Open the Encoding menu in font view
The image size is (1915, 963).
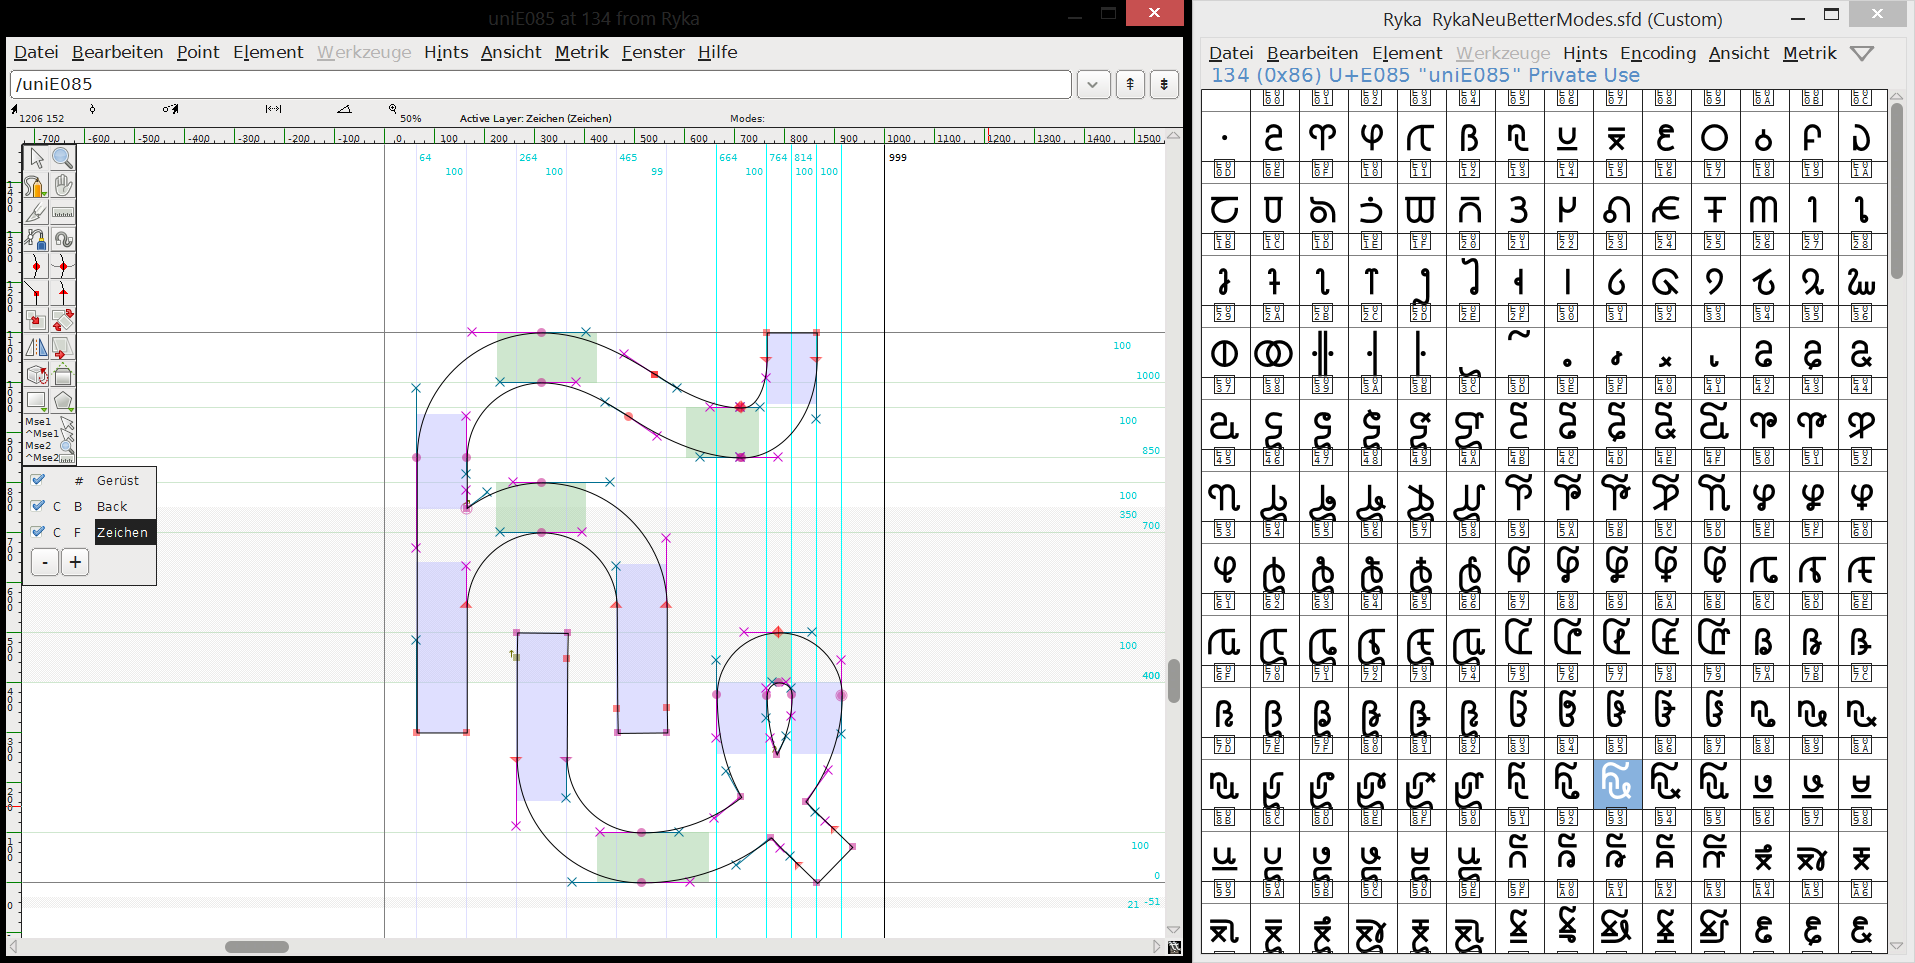[1657, 53]
